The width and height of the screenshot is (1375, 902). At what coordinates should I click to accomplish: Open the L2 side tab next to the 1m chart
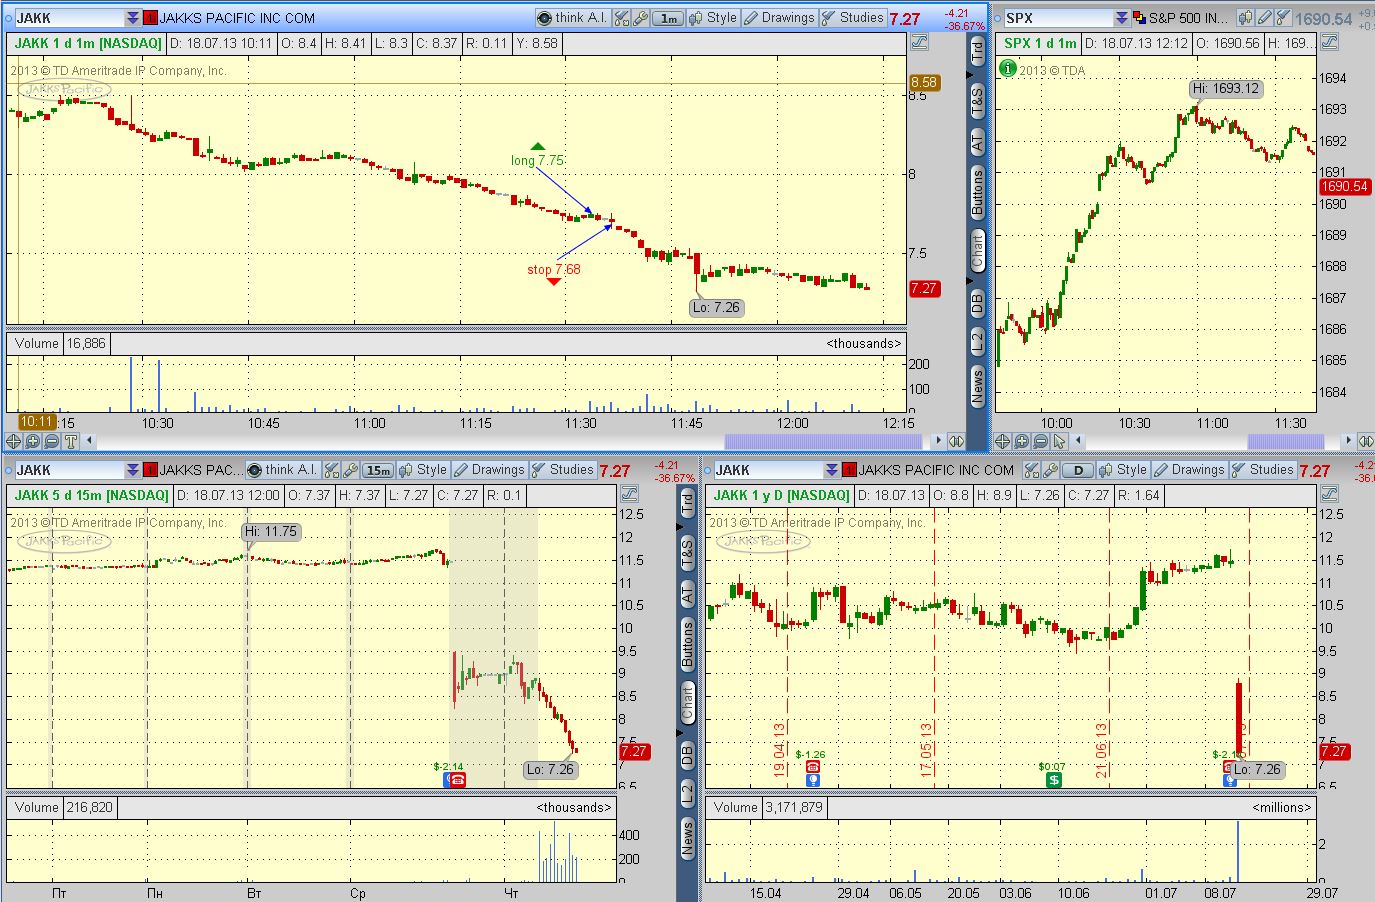977,341
